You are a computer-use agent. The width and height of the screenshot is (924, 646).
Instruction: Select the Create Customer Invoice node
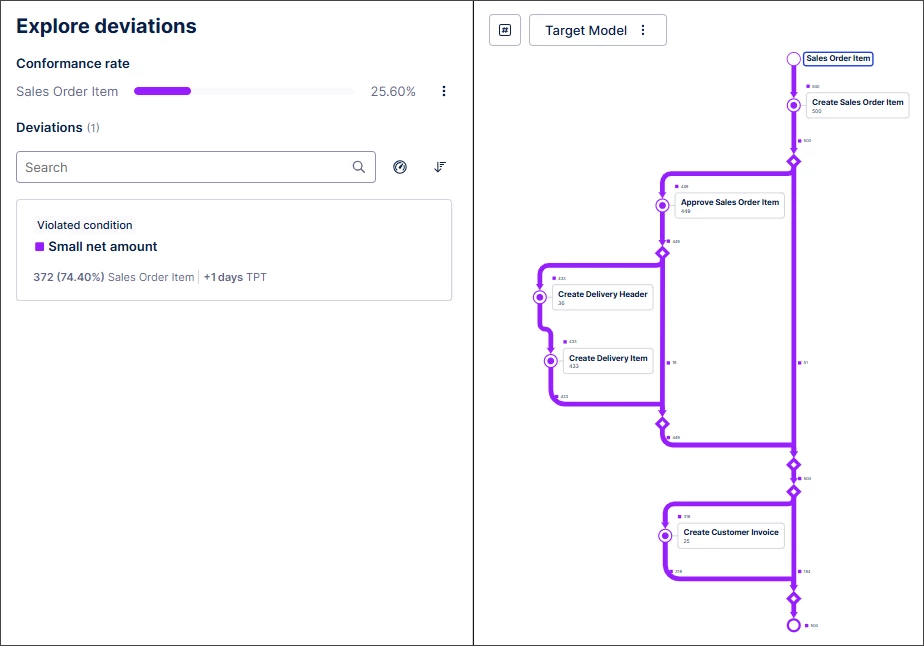[x=731, y=535]
